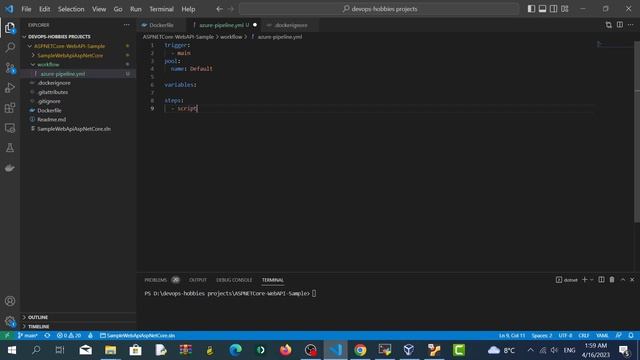Screen dimensions: 640x360
Task: Open the Search view in activity bar
Action: tap(10, 47)
